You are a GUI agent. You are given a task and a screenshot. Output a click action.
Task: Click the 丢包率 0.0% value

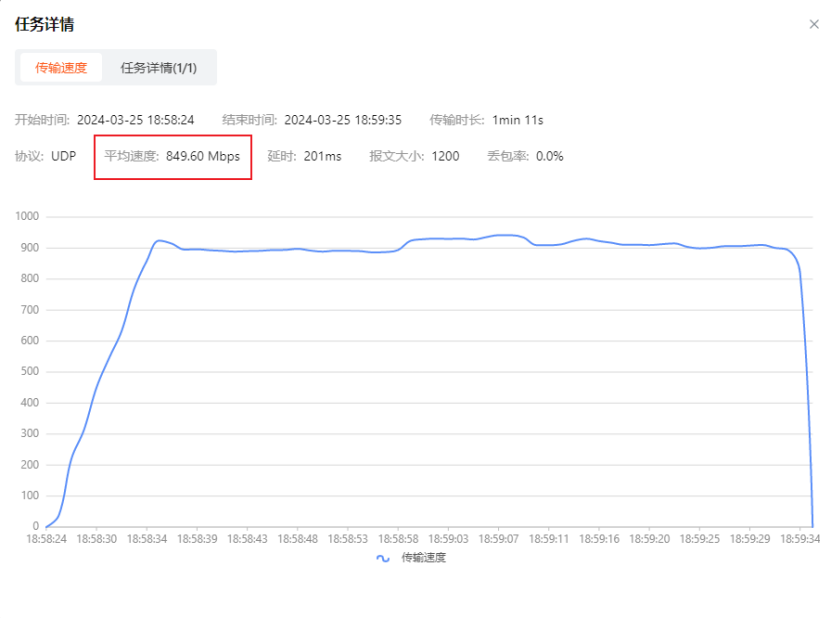(549, 156)
